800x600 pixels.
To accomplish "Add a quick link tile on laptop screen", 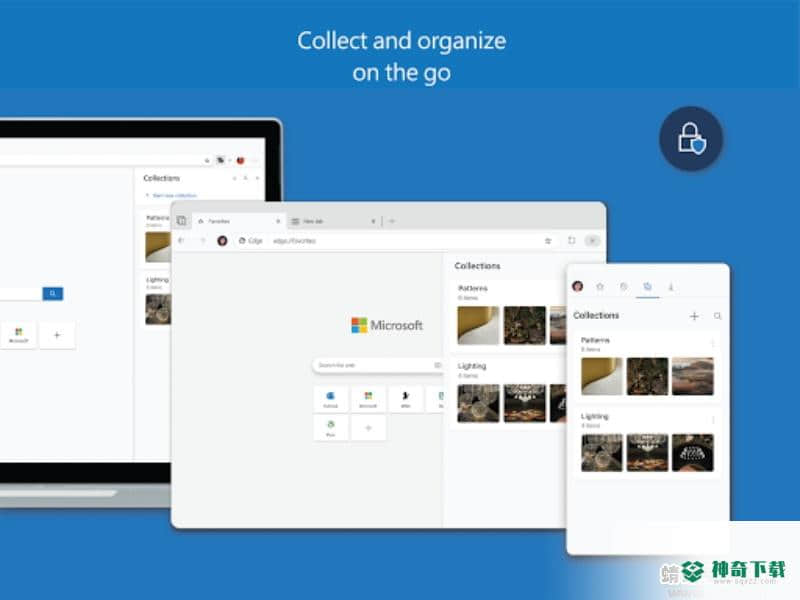I will (x=57, y=335).
